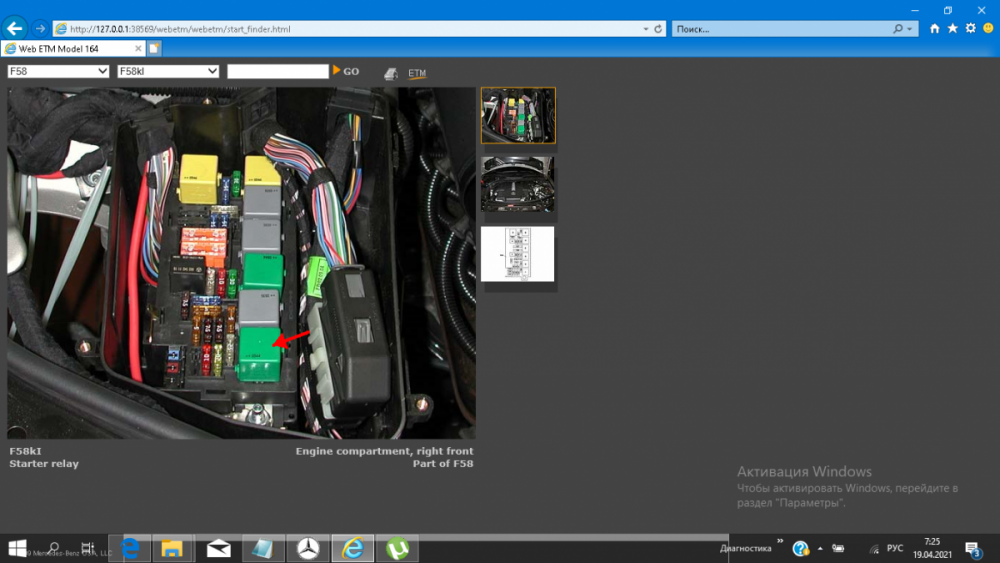Select the fuse layout diagram thumbnail
Screen dimensions: 1000x563
tap(518, 254)
